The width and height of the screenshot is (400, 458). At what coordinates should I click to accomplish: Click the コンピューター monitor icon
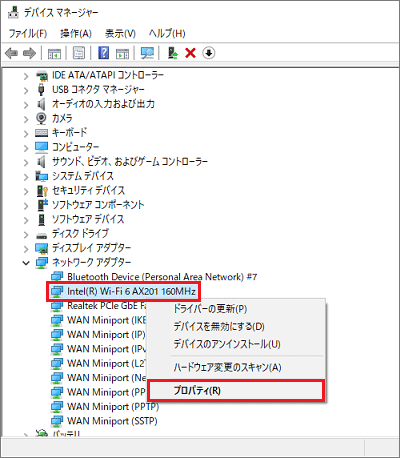coord(41,147)
